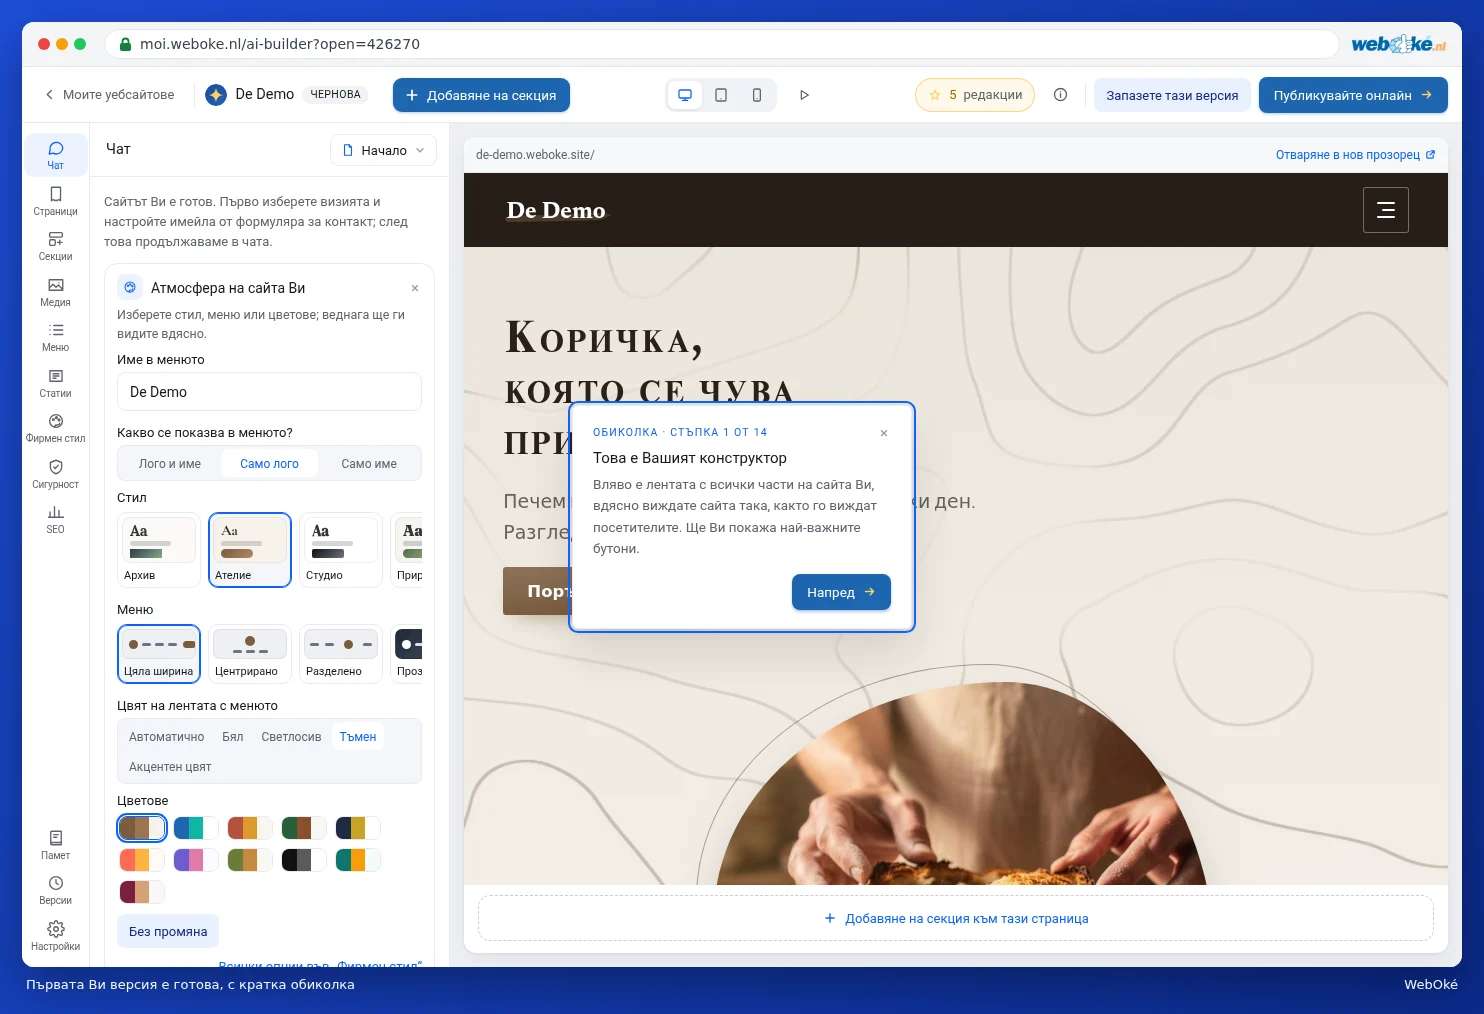Click Напред in the tour popup
Image resolution: width=1484 pixels, height=1014 pixels.
841,592
